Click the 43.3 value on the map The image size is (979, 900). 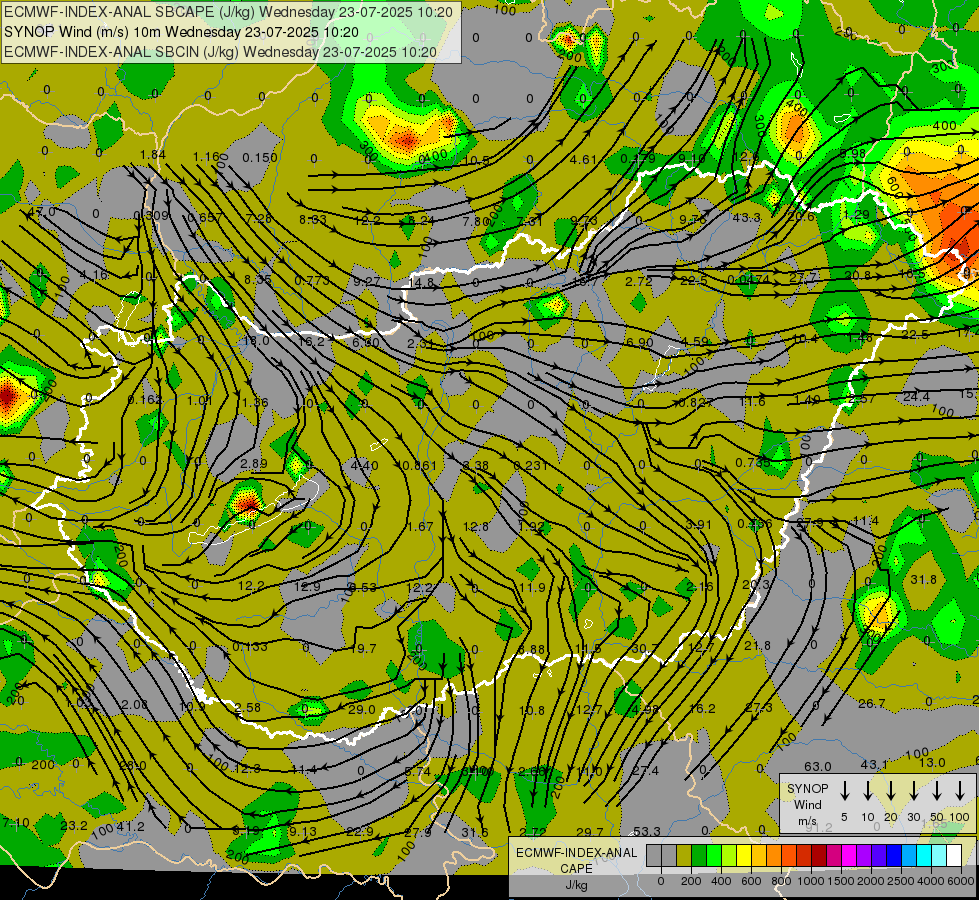pyautogui.click(x=746, y=217)
